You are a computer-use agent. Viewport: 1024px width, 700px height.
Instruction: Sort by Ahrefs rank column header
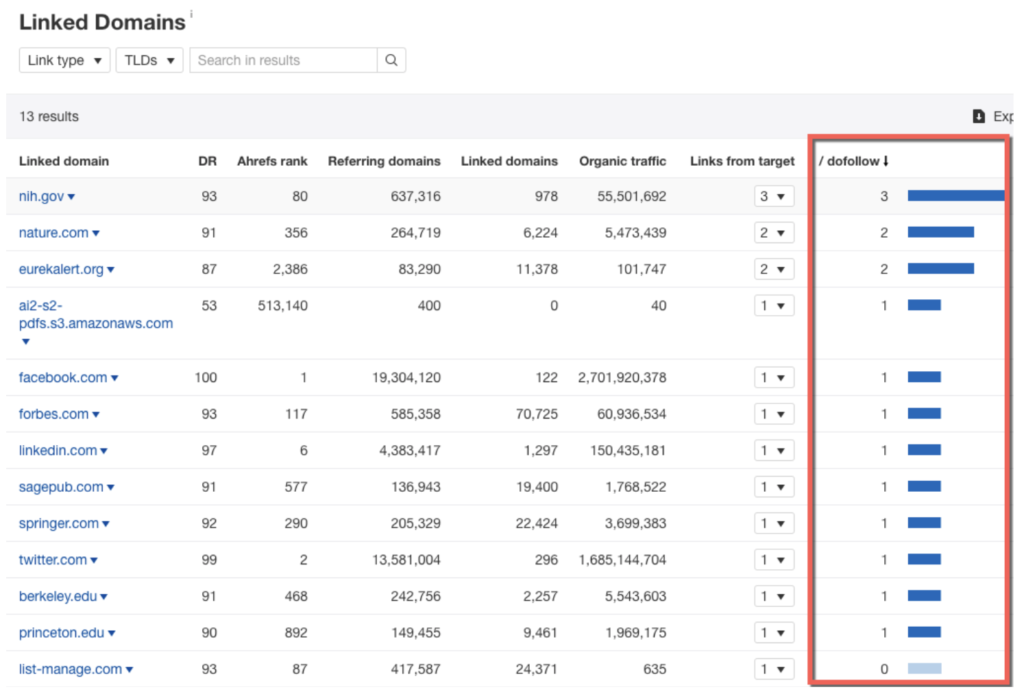pos(272,161)
